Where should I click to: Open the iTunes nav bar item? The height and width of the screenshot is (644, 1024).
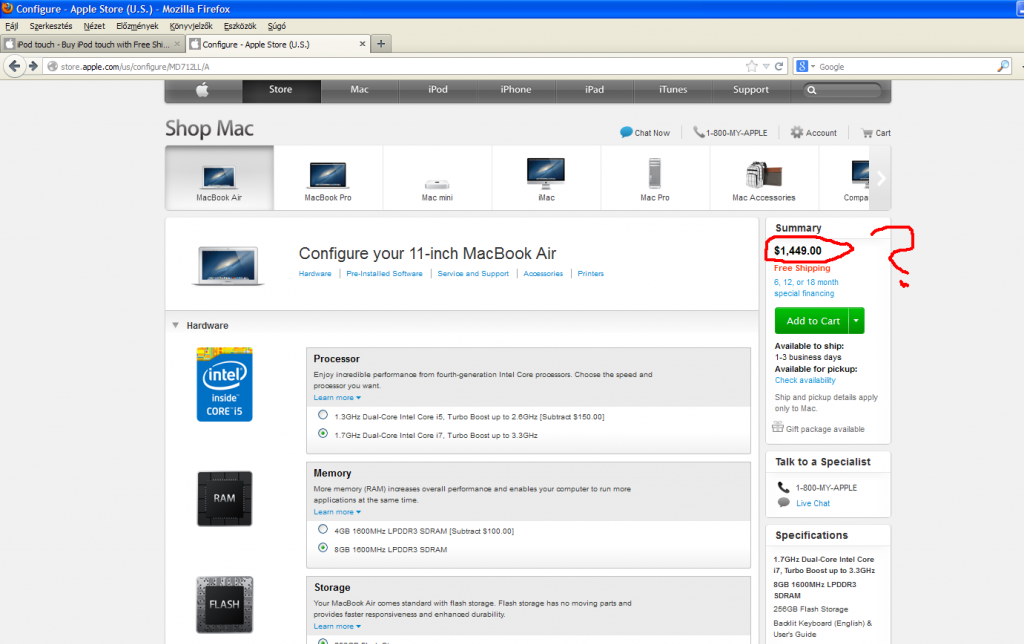tap(673, 90)
